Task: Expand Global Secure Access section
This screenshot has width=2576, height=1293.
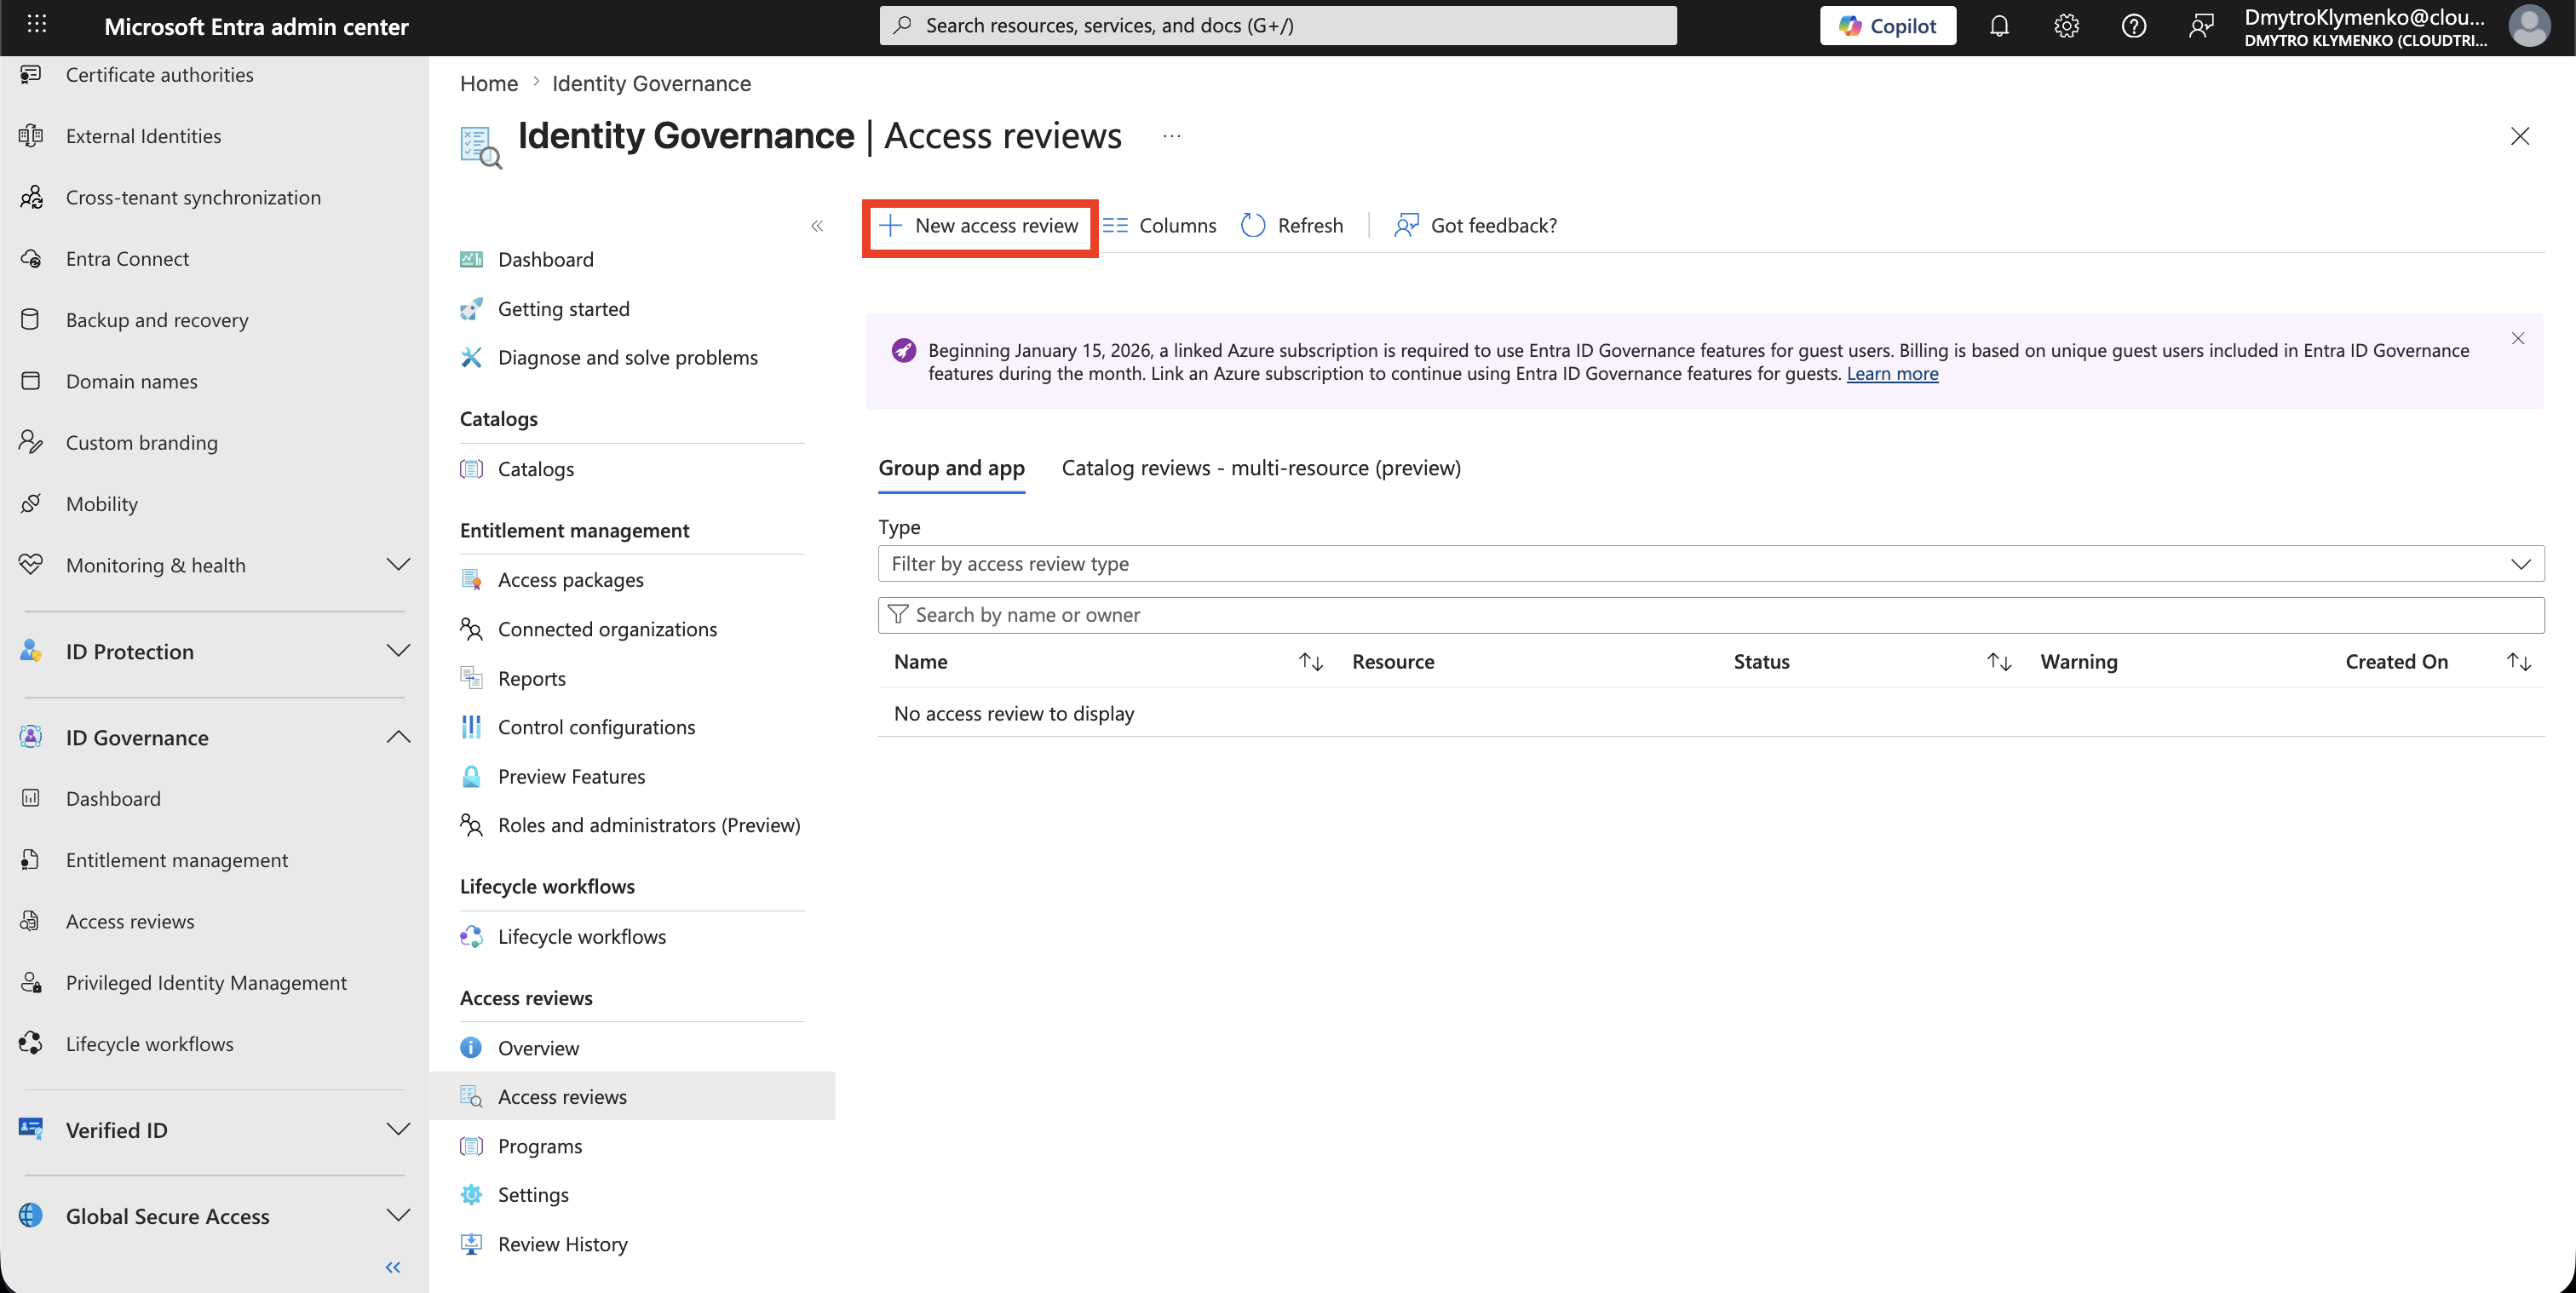Action: tap(398, 1215)
